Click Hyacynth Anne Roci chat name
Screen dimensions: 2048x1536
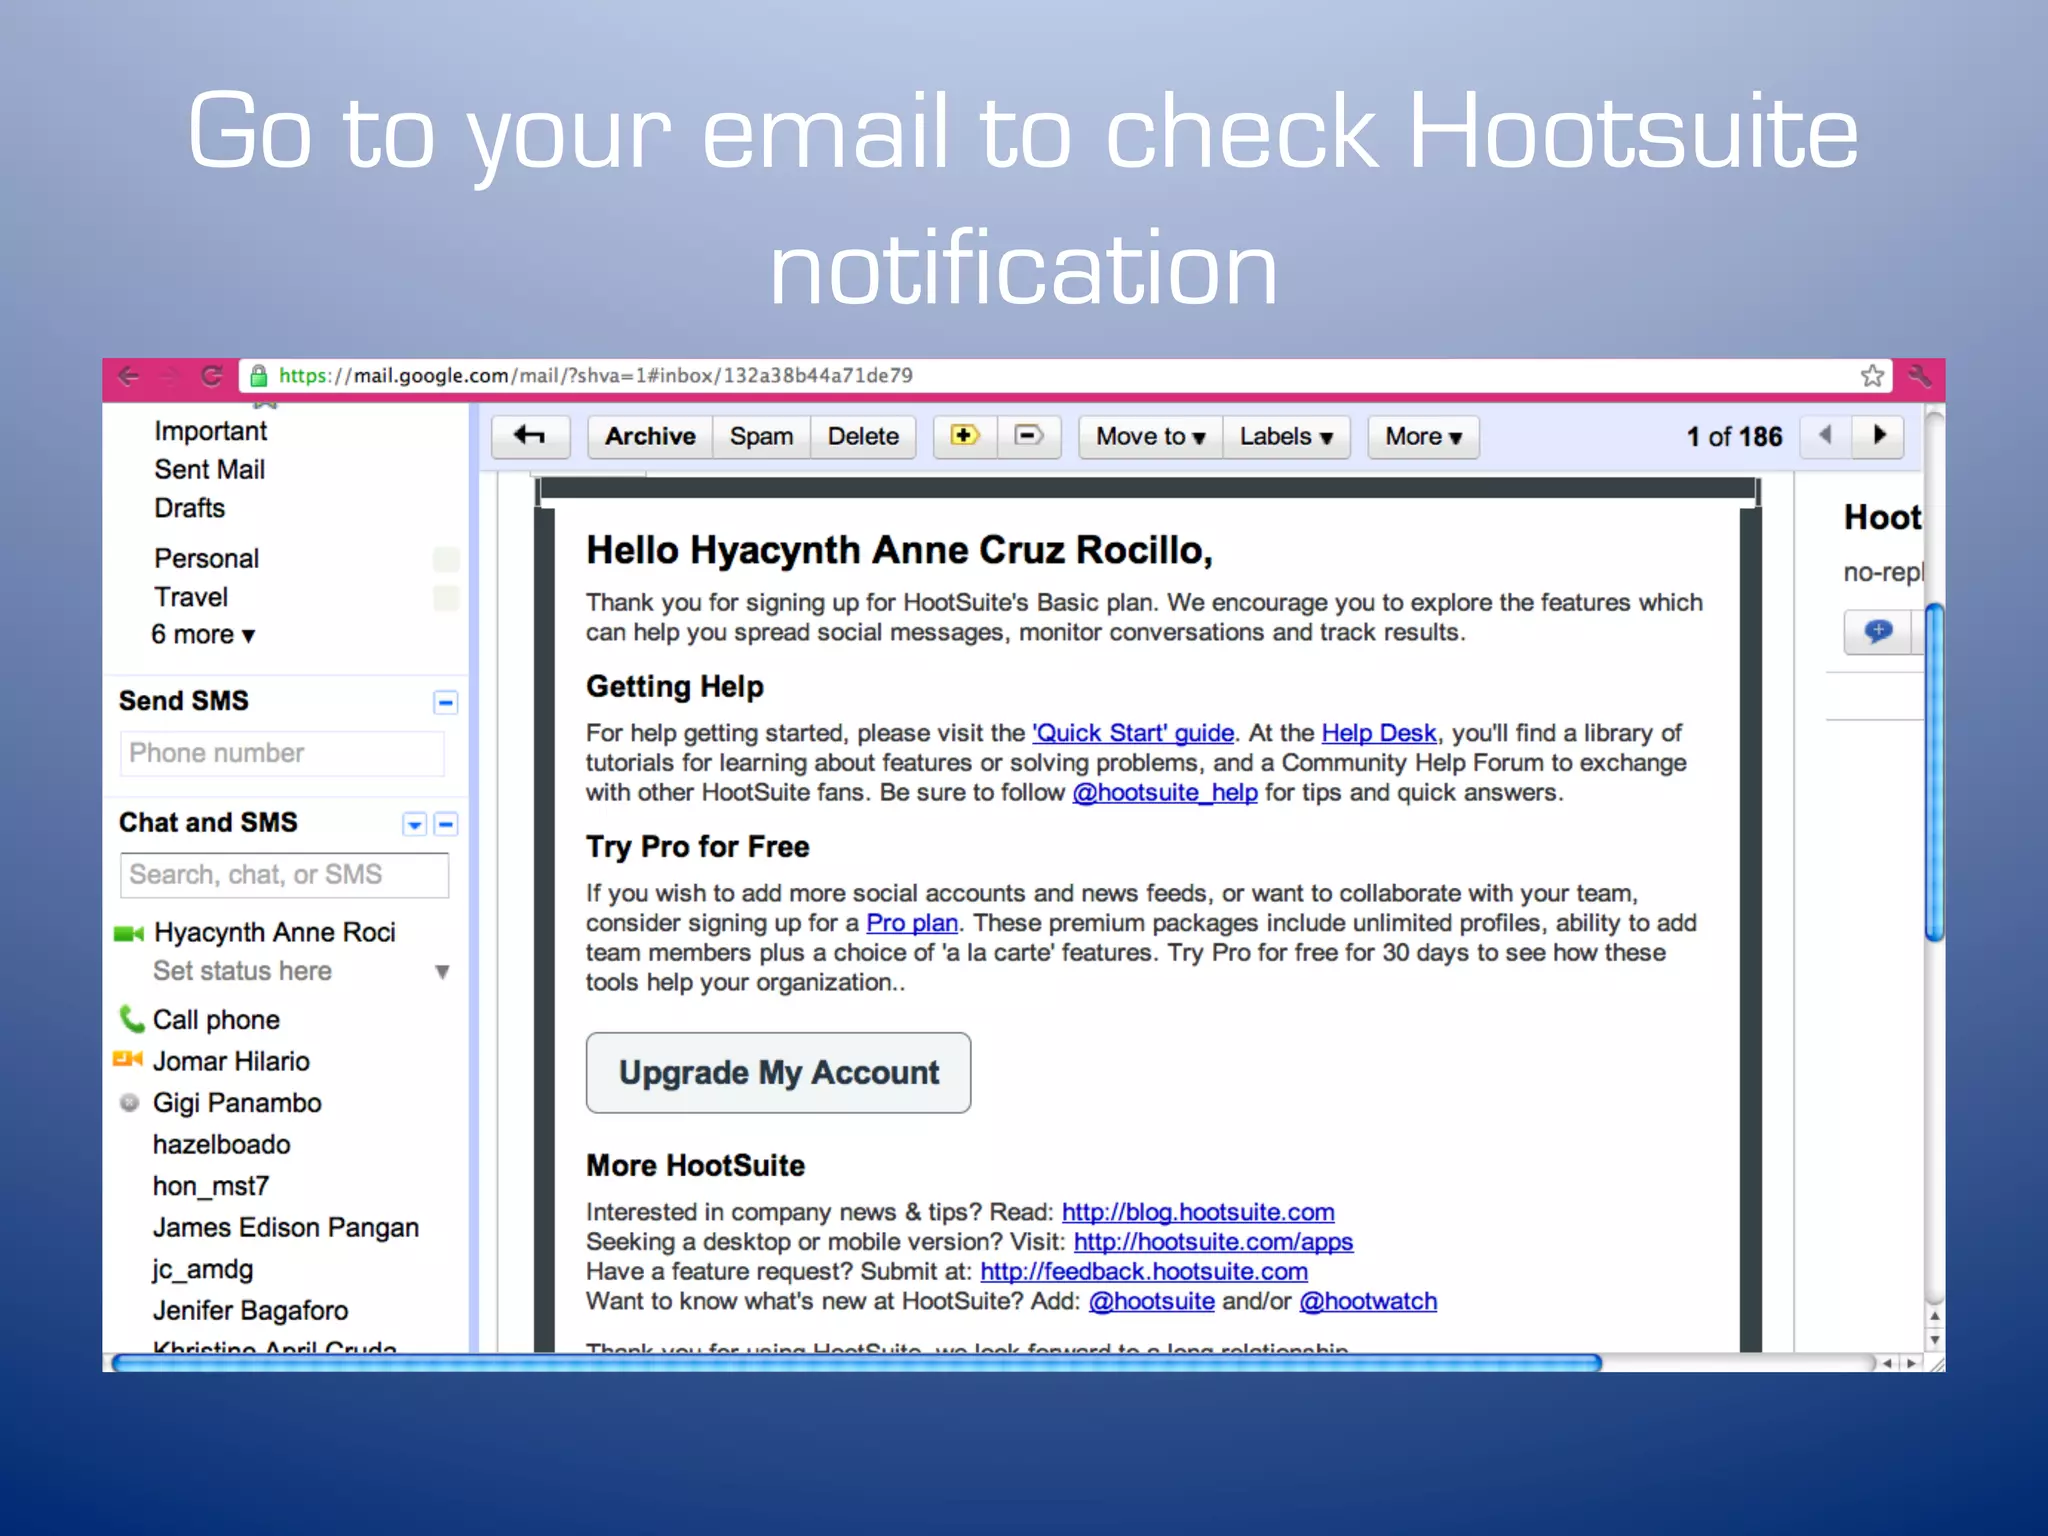tap(274, 933)
